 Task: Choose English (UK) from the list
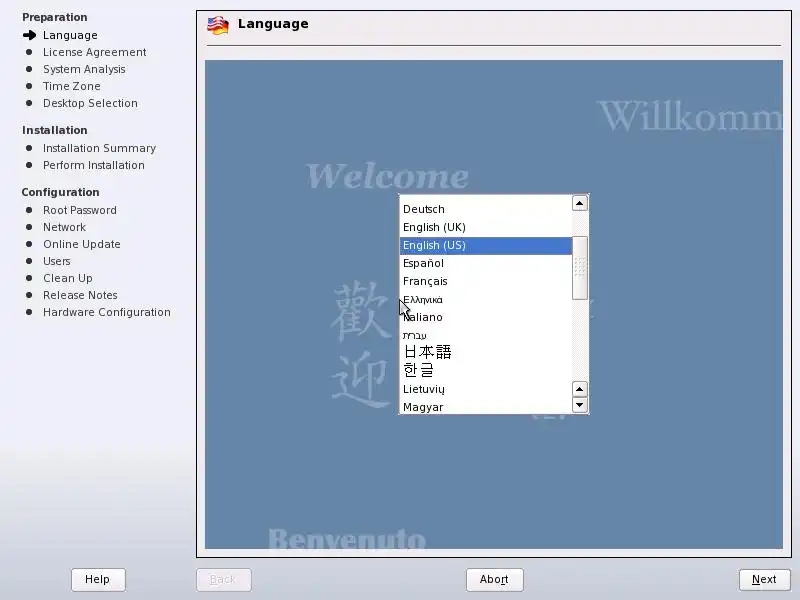point(486,227)
